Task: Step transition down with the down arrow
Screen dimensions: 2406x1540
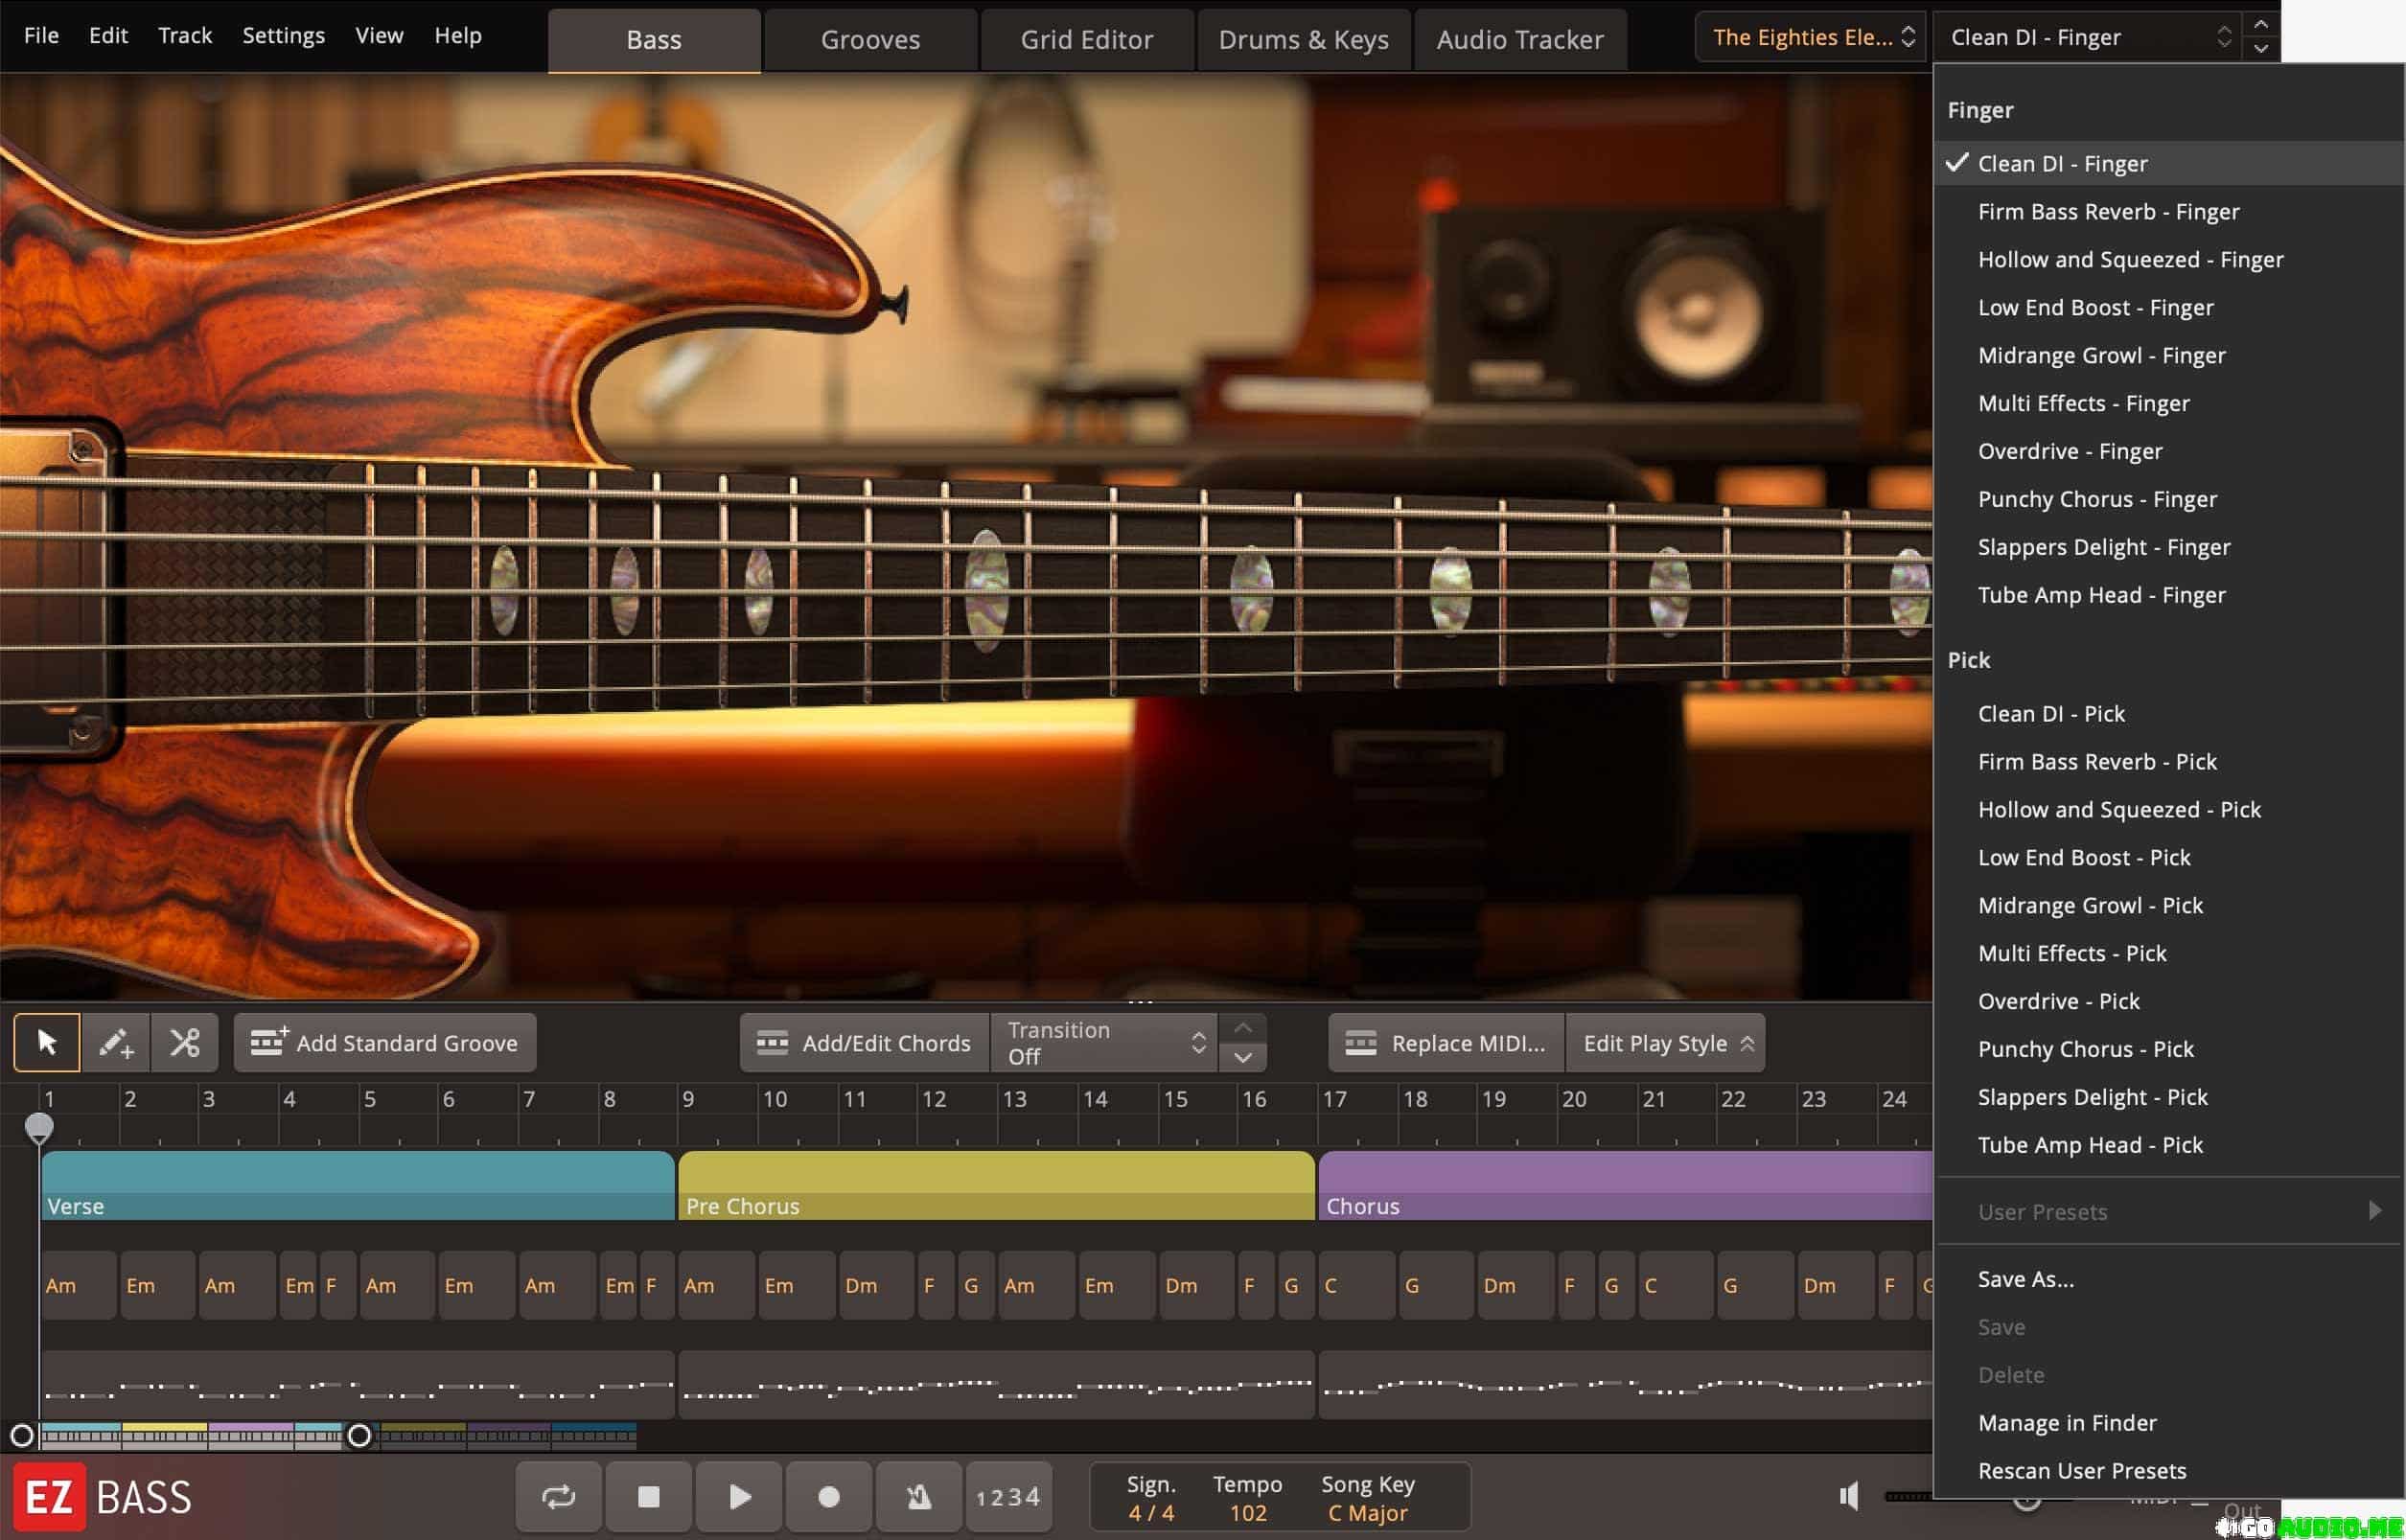Action: [x=1243, y=1057]
